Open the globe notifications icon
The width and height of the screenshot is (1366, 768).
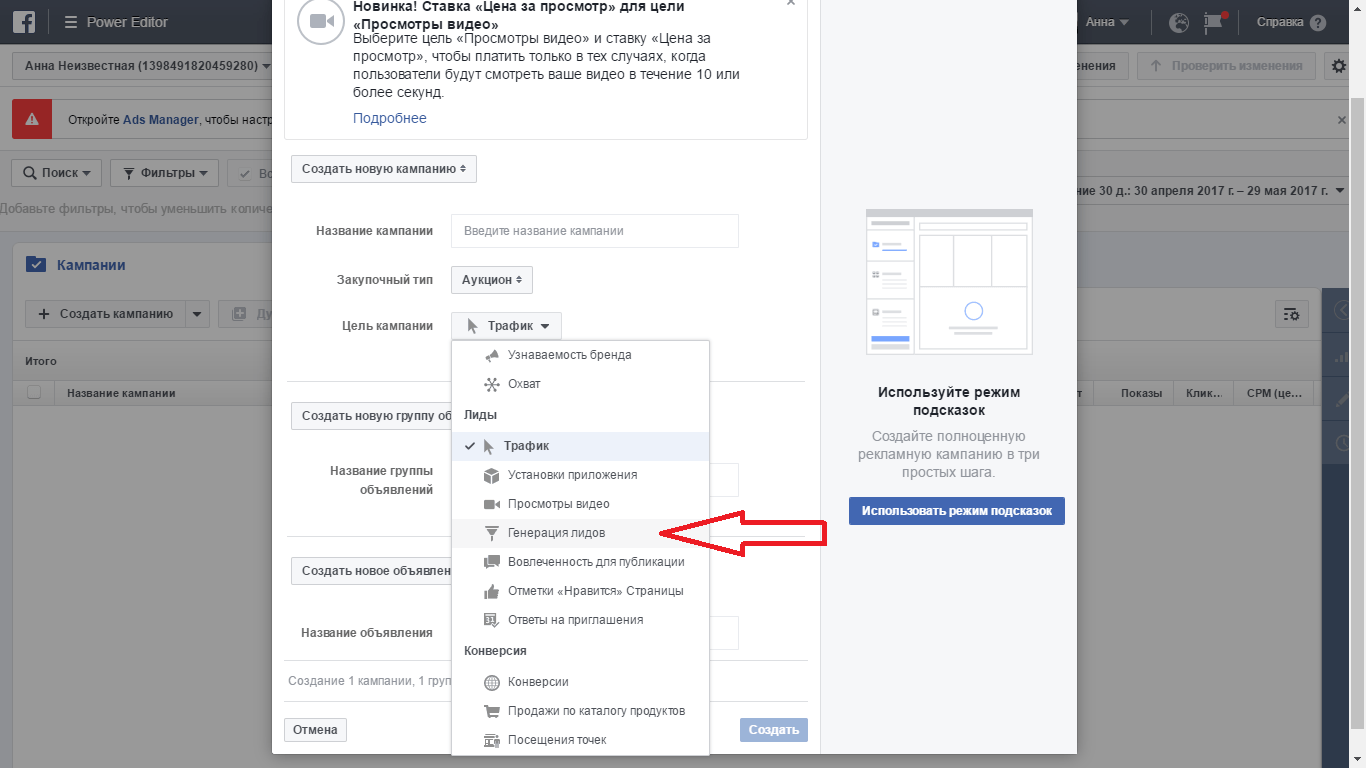(x=1179, y=22)
